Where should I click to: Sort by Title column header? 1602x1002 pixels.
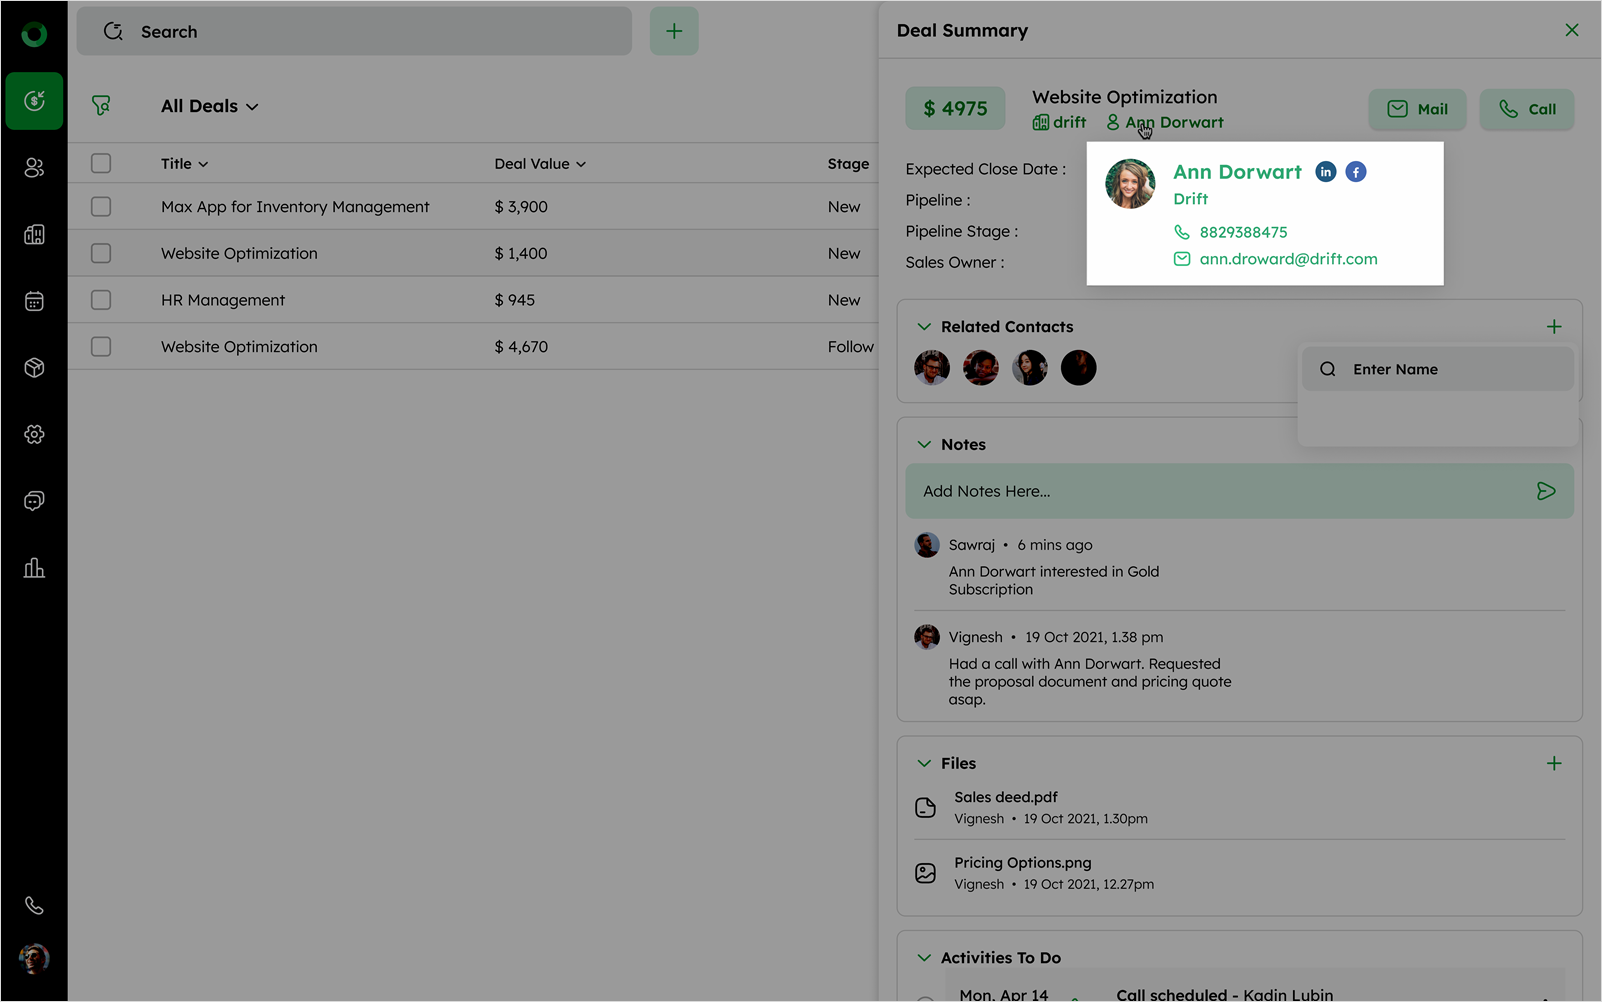click(184, 164)
